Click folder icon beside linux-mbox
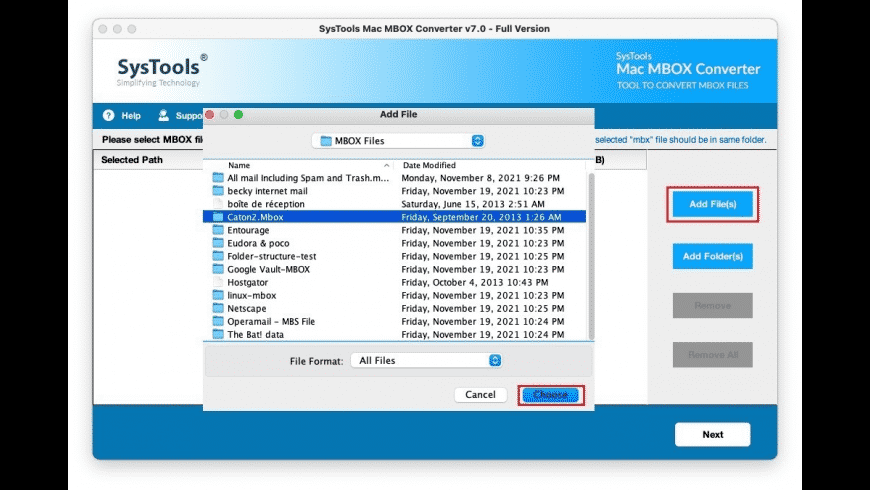870x490 pixels. [x=218, y=295]
